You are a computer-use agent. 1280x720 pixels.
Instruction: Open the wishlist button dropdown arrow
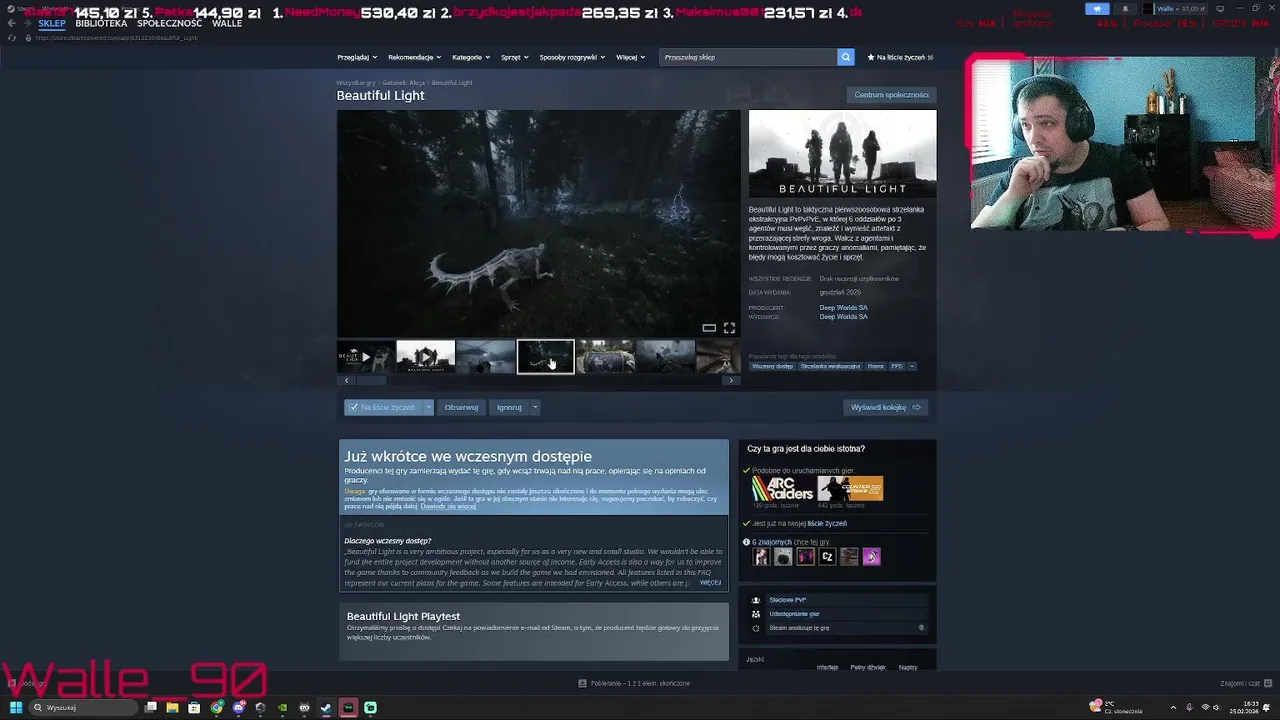(429, 407)
